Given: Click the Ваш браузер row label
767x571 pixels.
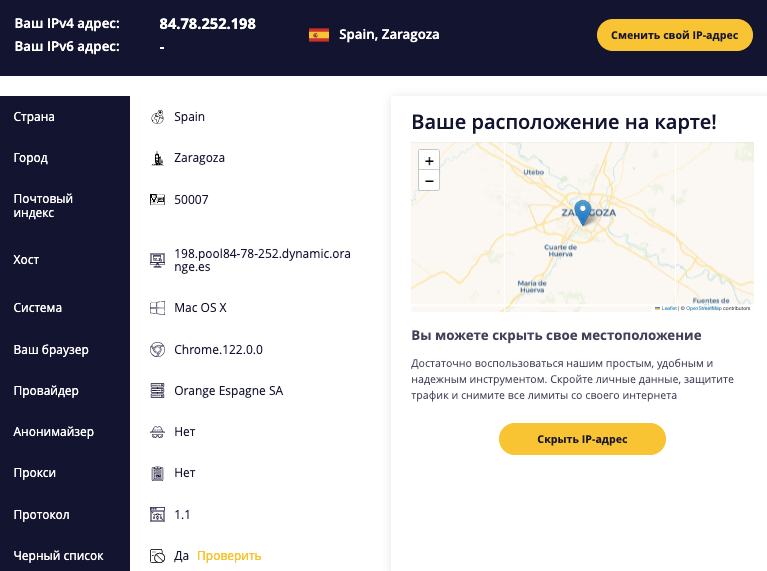Looking at the screenshot, I should pos(51,350).
